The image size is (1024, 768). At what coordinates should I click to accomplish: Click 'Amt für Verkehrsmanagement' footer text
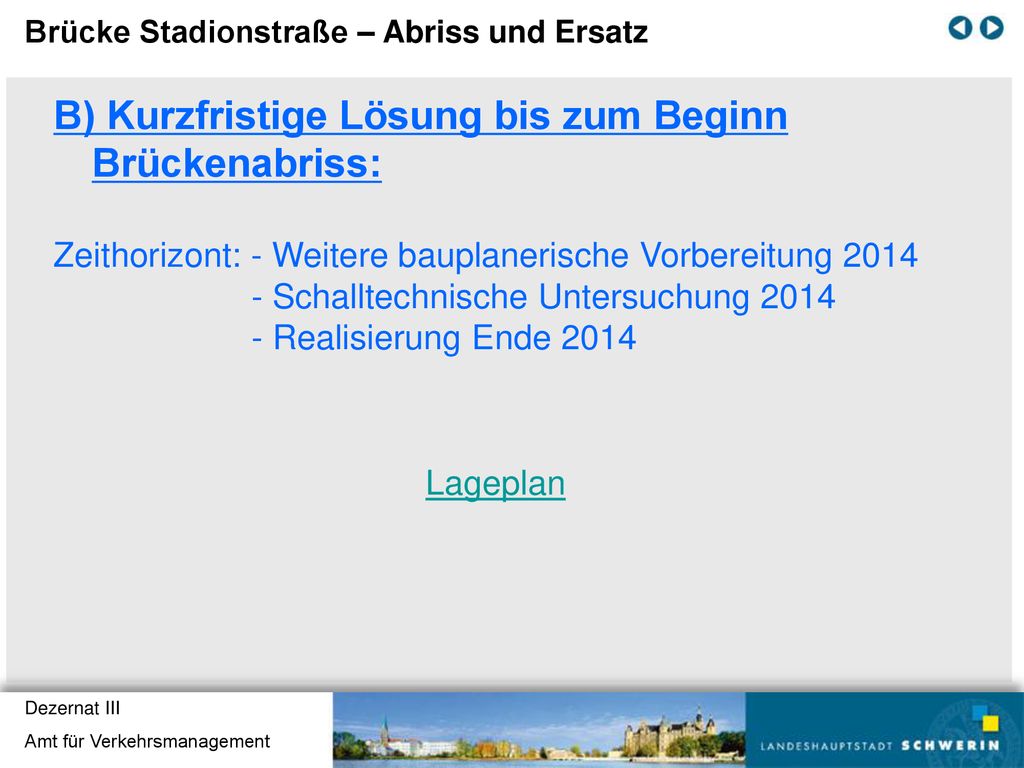148,742
